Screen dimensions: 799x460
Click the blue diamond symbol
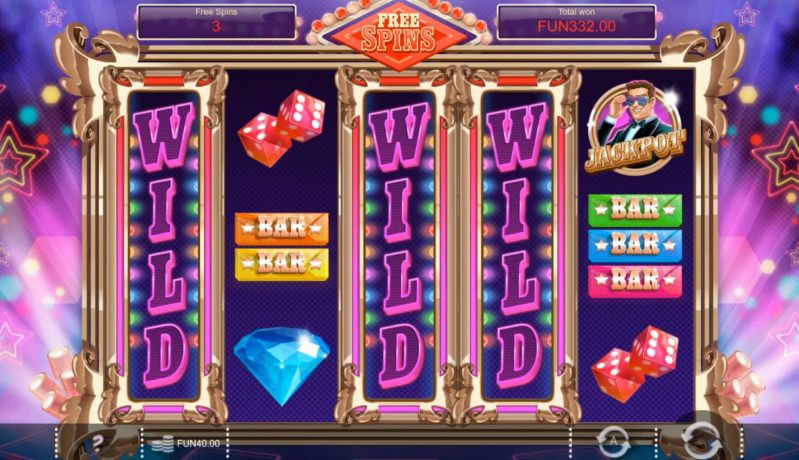coord(282,365)
